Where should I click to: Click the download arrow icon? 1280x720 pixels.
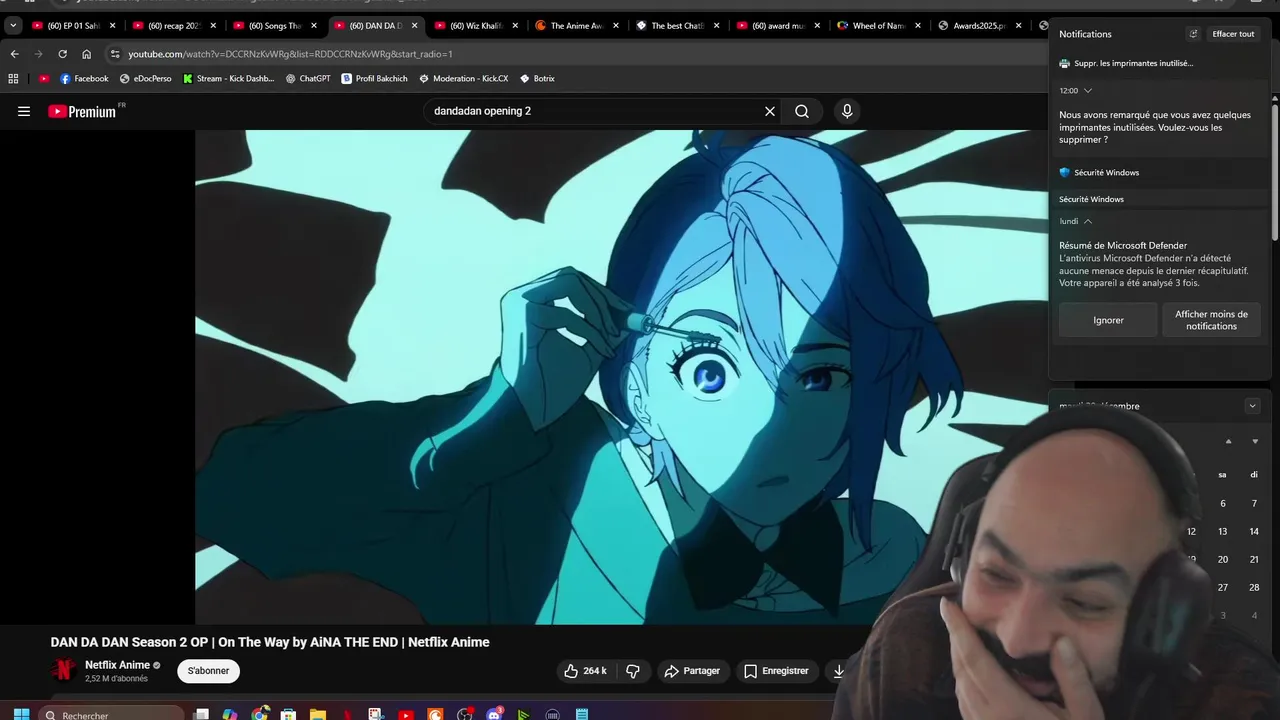tap(839, 671)
